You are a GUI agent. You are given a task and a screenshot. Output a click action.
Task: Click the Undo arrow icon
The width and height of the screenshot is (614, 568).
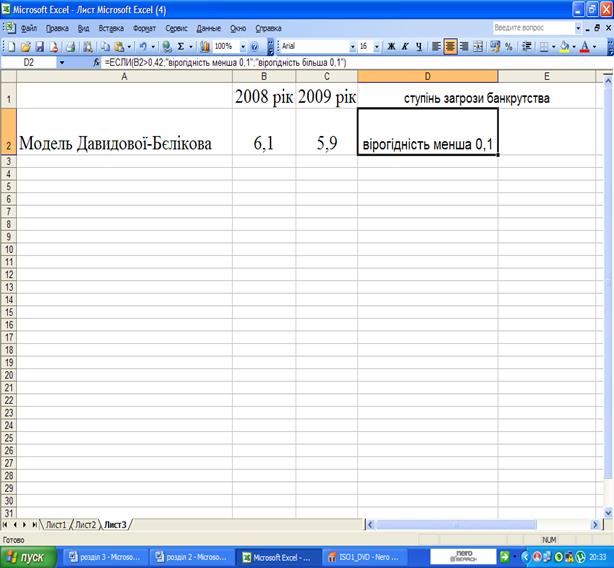(145, 46)
